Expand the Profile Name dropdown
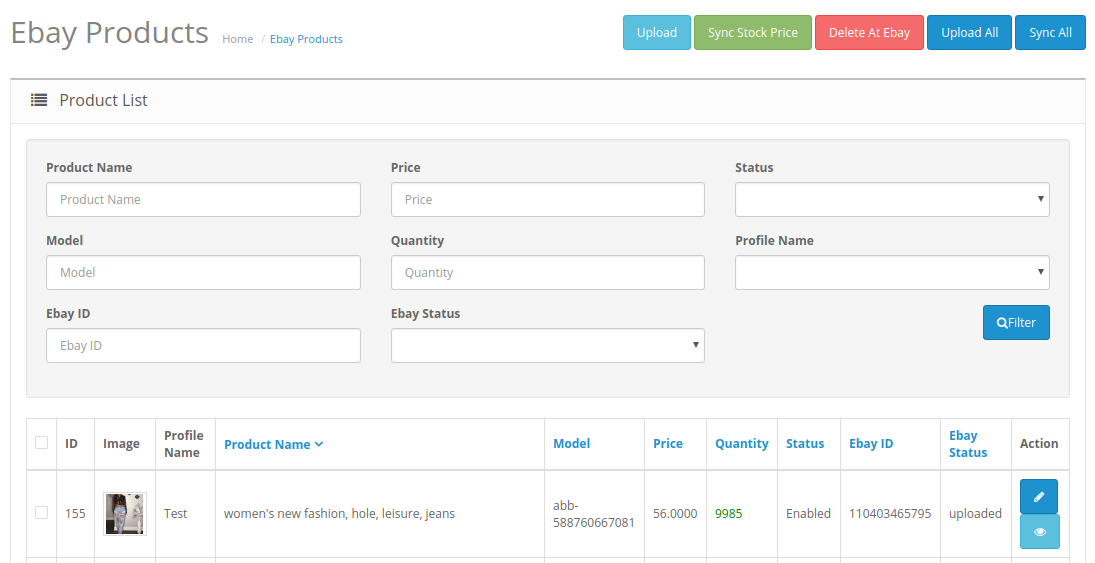 click(x=891, y=272)
